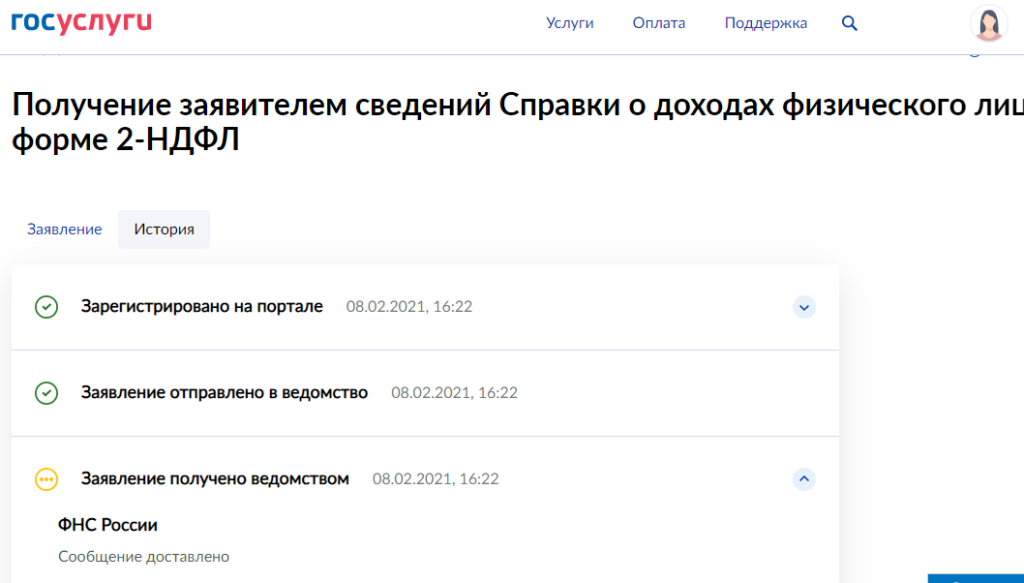Image resolution: width=1024 pixels, height=583 pixels.
Task: Click the ФНС России agency name
Action: (x=108, y=525)
